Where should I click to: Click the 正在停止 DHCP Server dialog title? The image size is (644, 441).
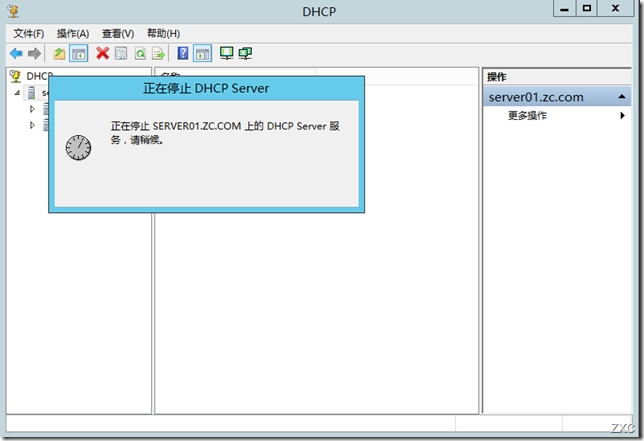point(206,88)
